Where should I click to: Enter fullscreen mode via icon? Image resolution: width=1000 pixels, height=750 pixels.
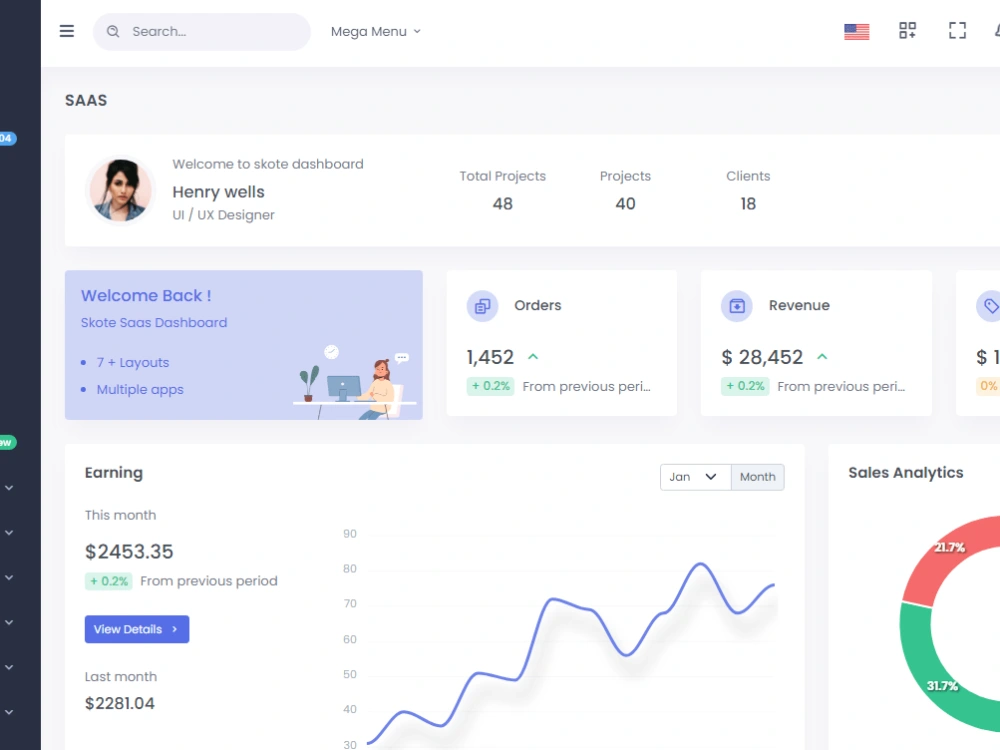[957, 31]
